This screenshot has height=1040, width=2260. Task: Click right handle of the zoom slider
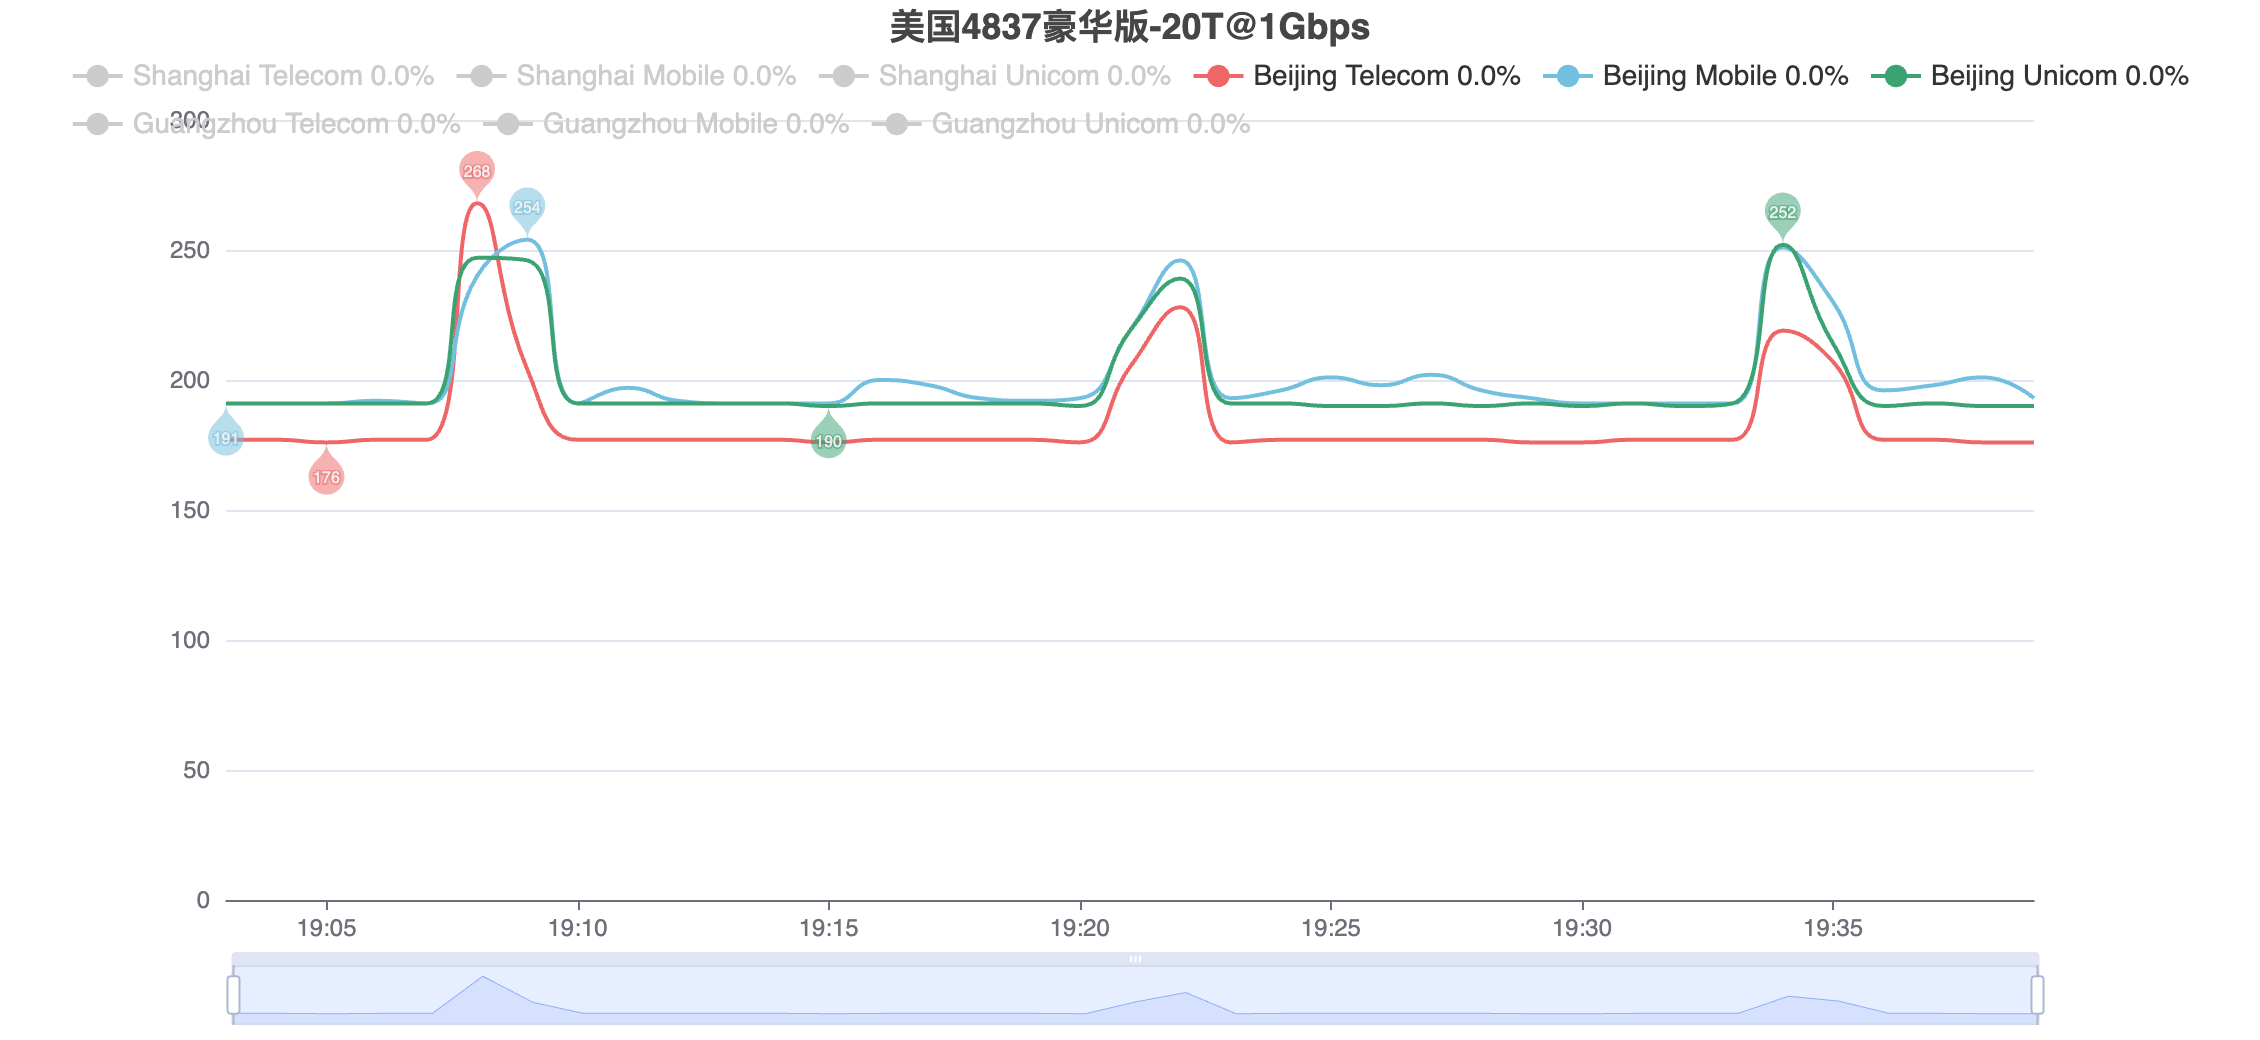[x=2037, y=995]
